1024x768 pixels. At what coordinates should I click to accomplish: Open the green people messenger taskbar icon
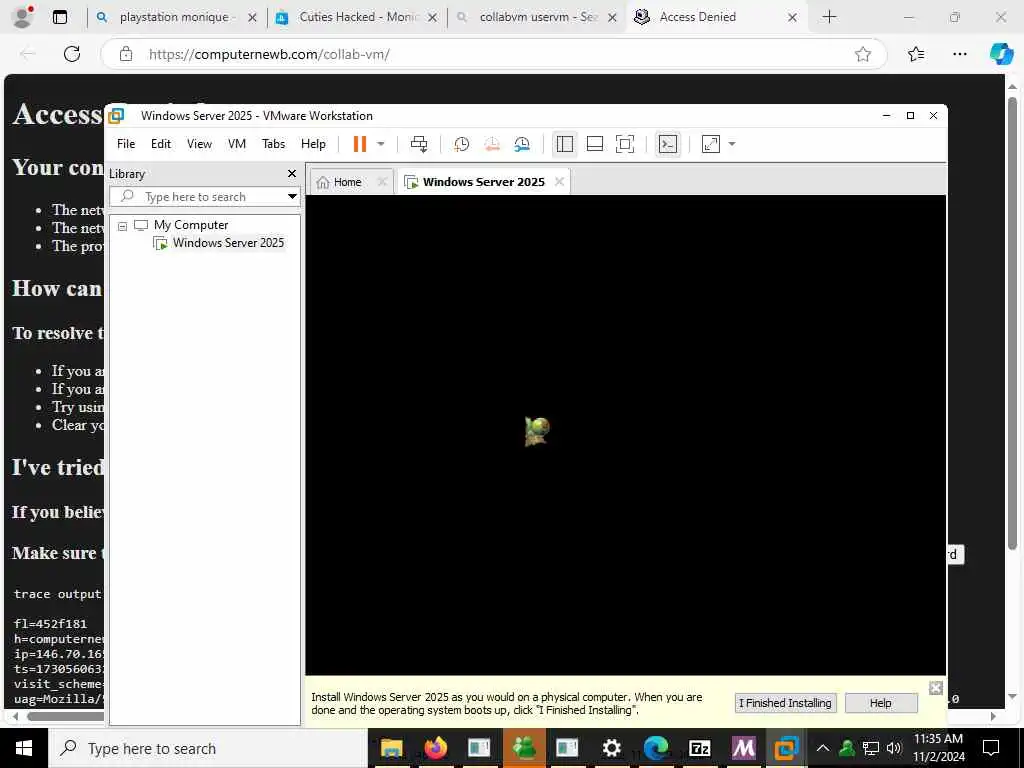click(x=524, y=748)
